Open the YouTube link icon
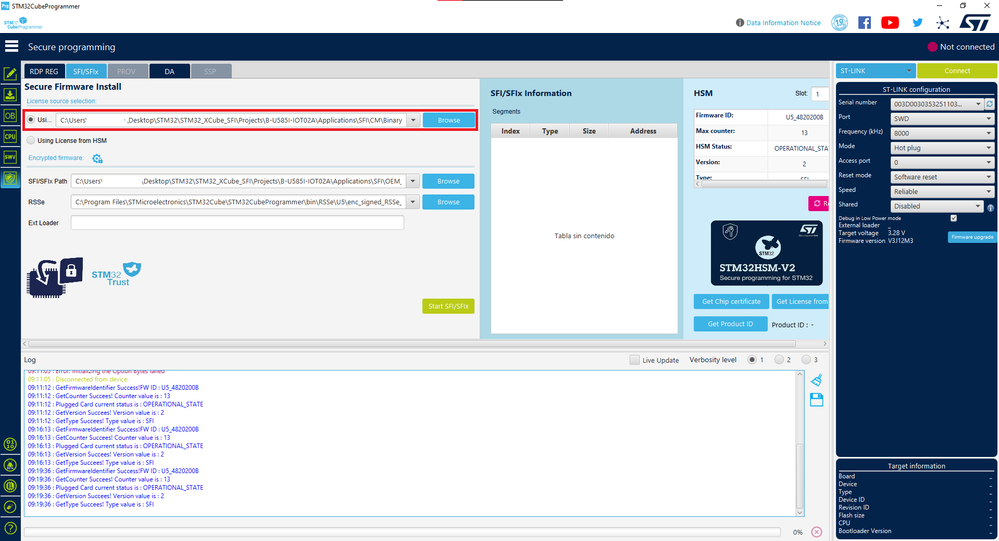The height and width of the screenshot is (541, 999). (x=890, y=22)
